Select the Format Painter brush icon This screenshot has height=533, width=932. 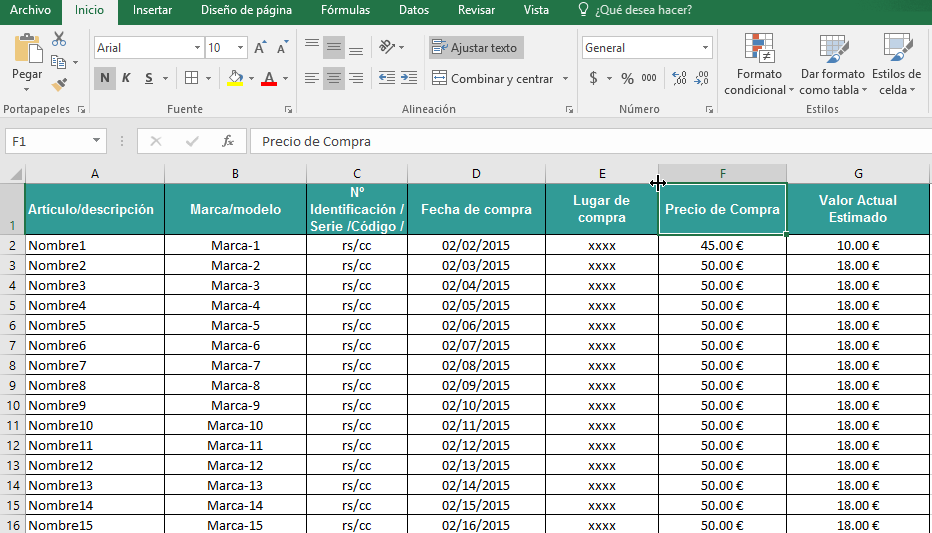[x=59, y=85]
